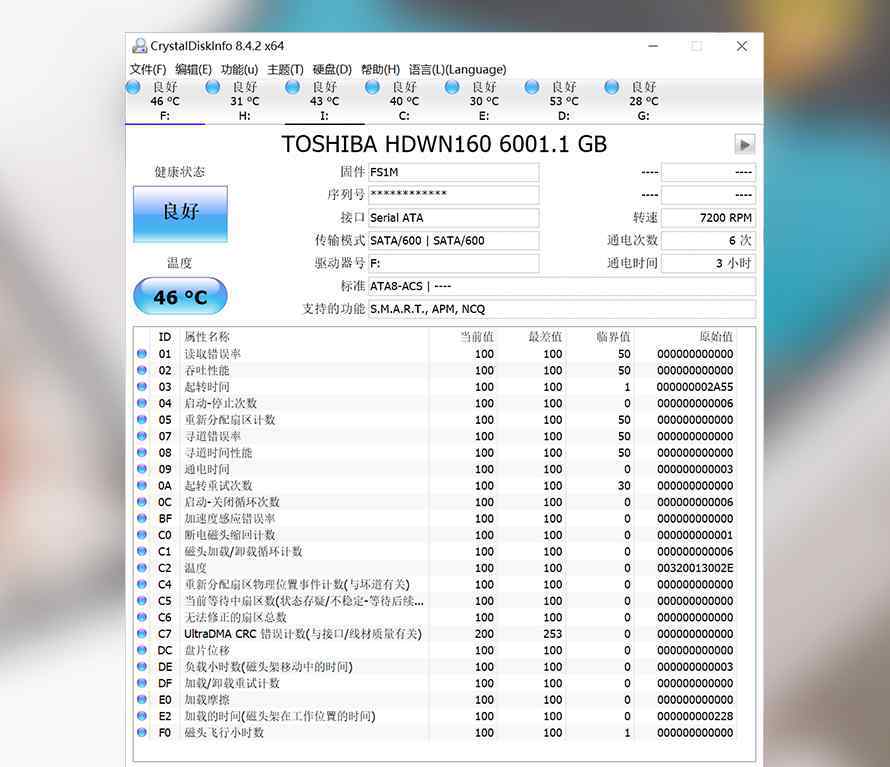Click status orb for attribute C7 UltraDMA CRC
Viewport: 890px width, 767px height.
[142, 634]
